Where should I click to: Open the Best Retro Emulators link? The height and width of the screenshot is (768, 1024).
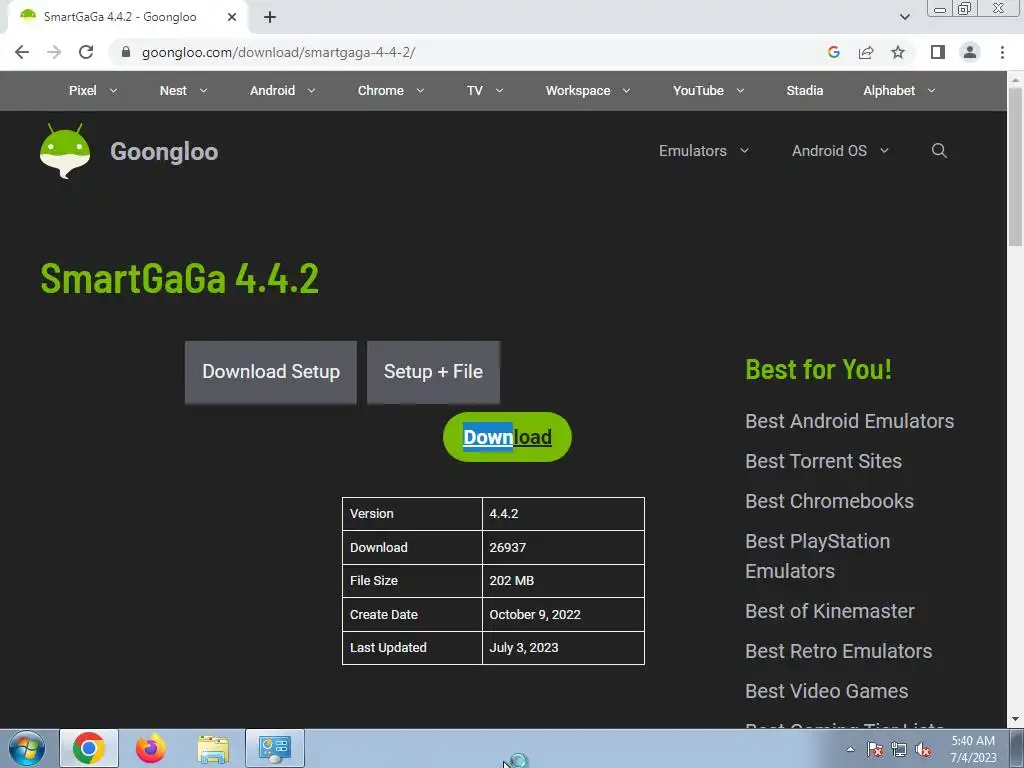pos(839,651)
